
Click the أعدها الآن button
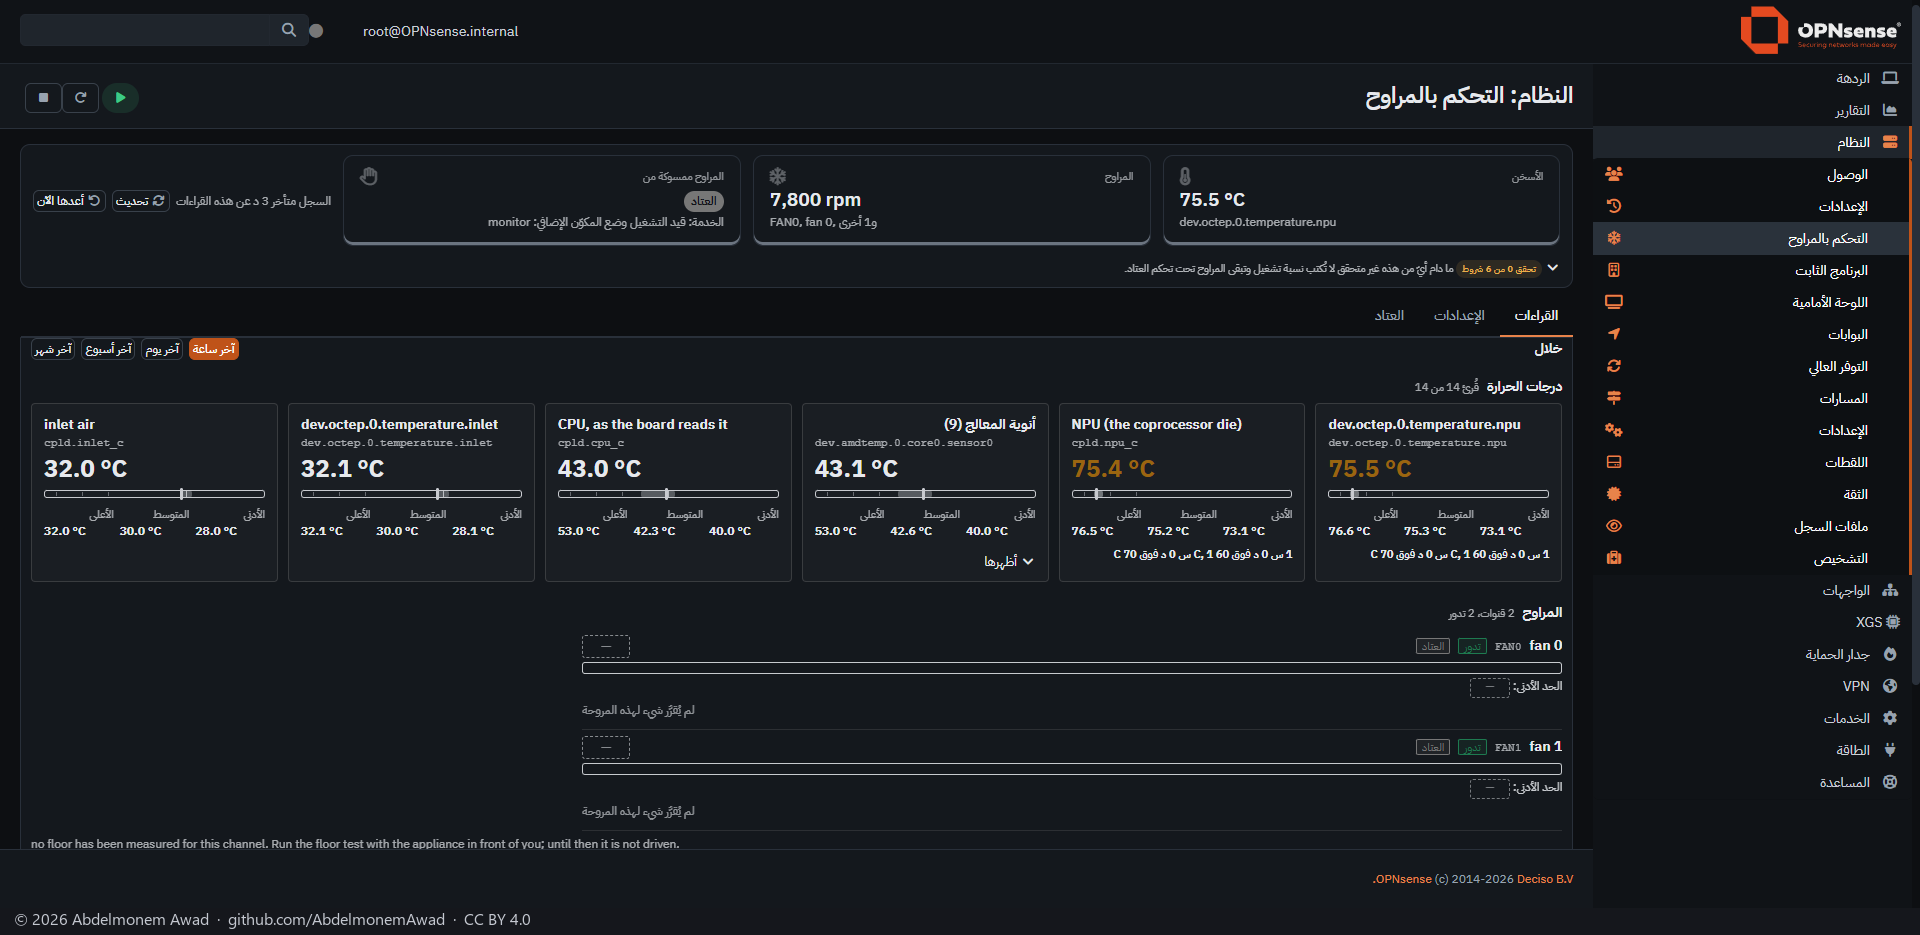click(69, 201)
